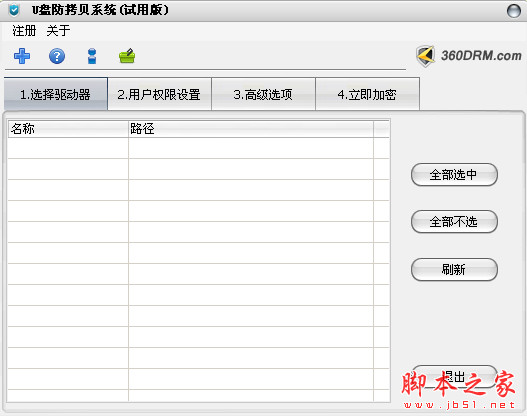The width and height of the screenshot is (527, 416).
Task: Open help with the question mark icon
Action: point(57,56)
